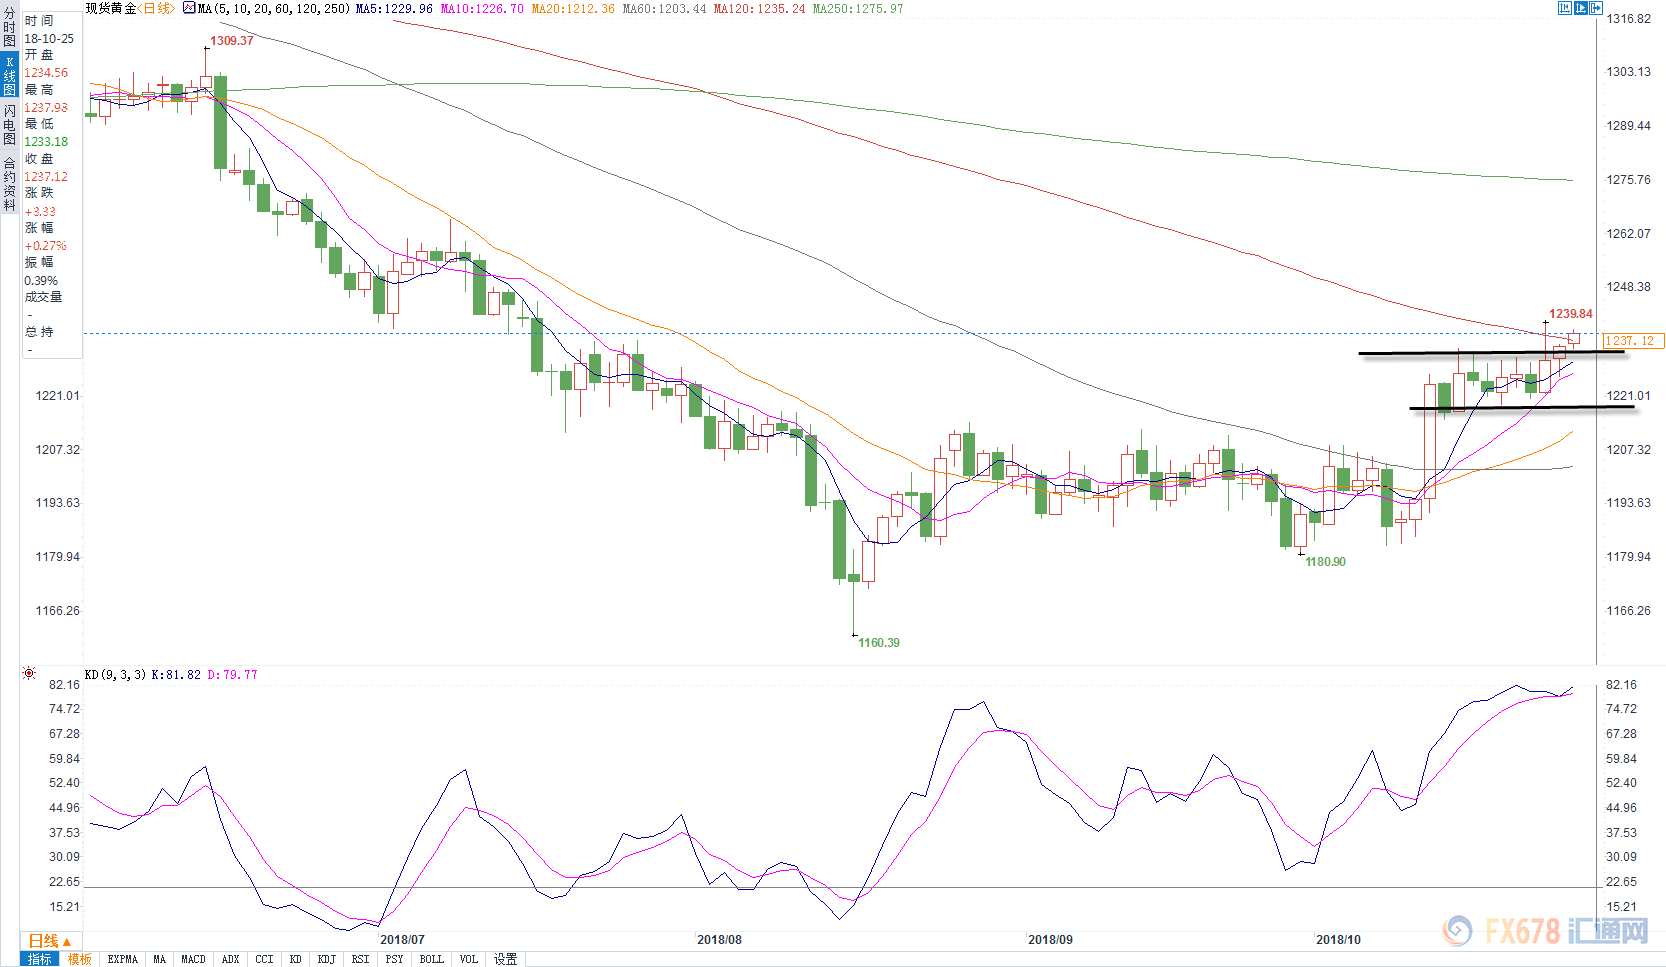The image size is (1666, 967).
Task: Click the MA60:1203.44 value
Action: click(664, 8)
